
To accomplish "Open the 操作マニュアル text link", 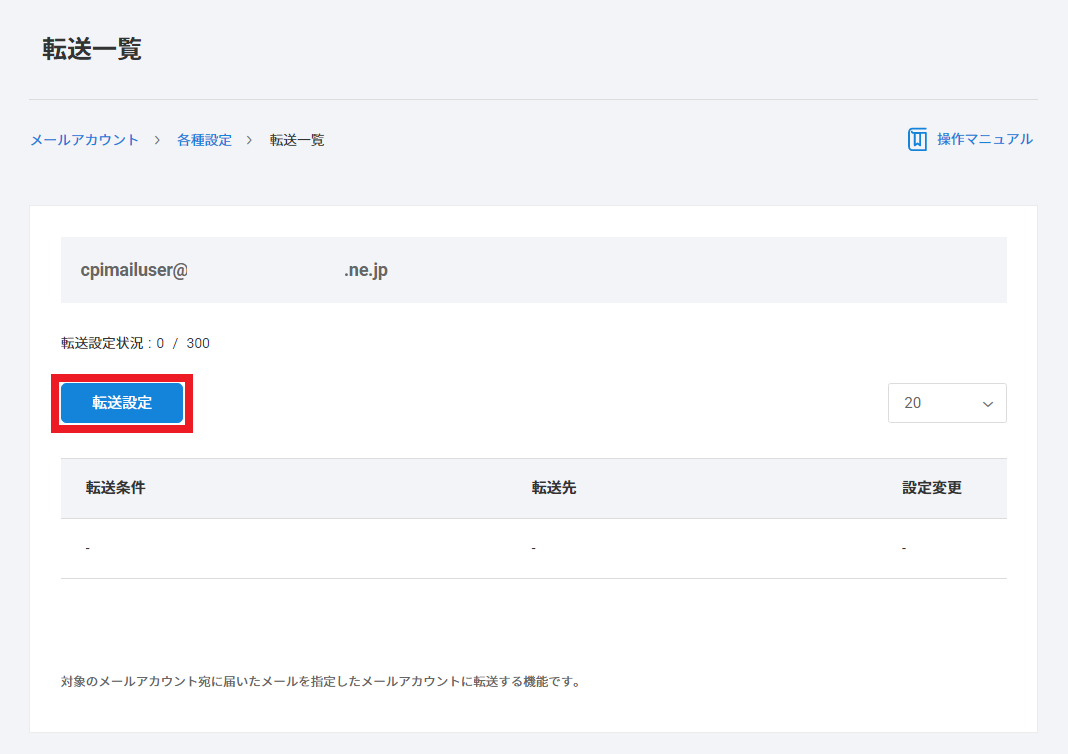I will tap(984, 139).
